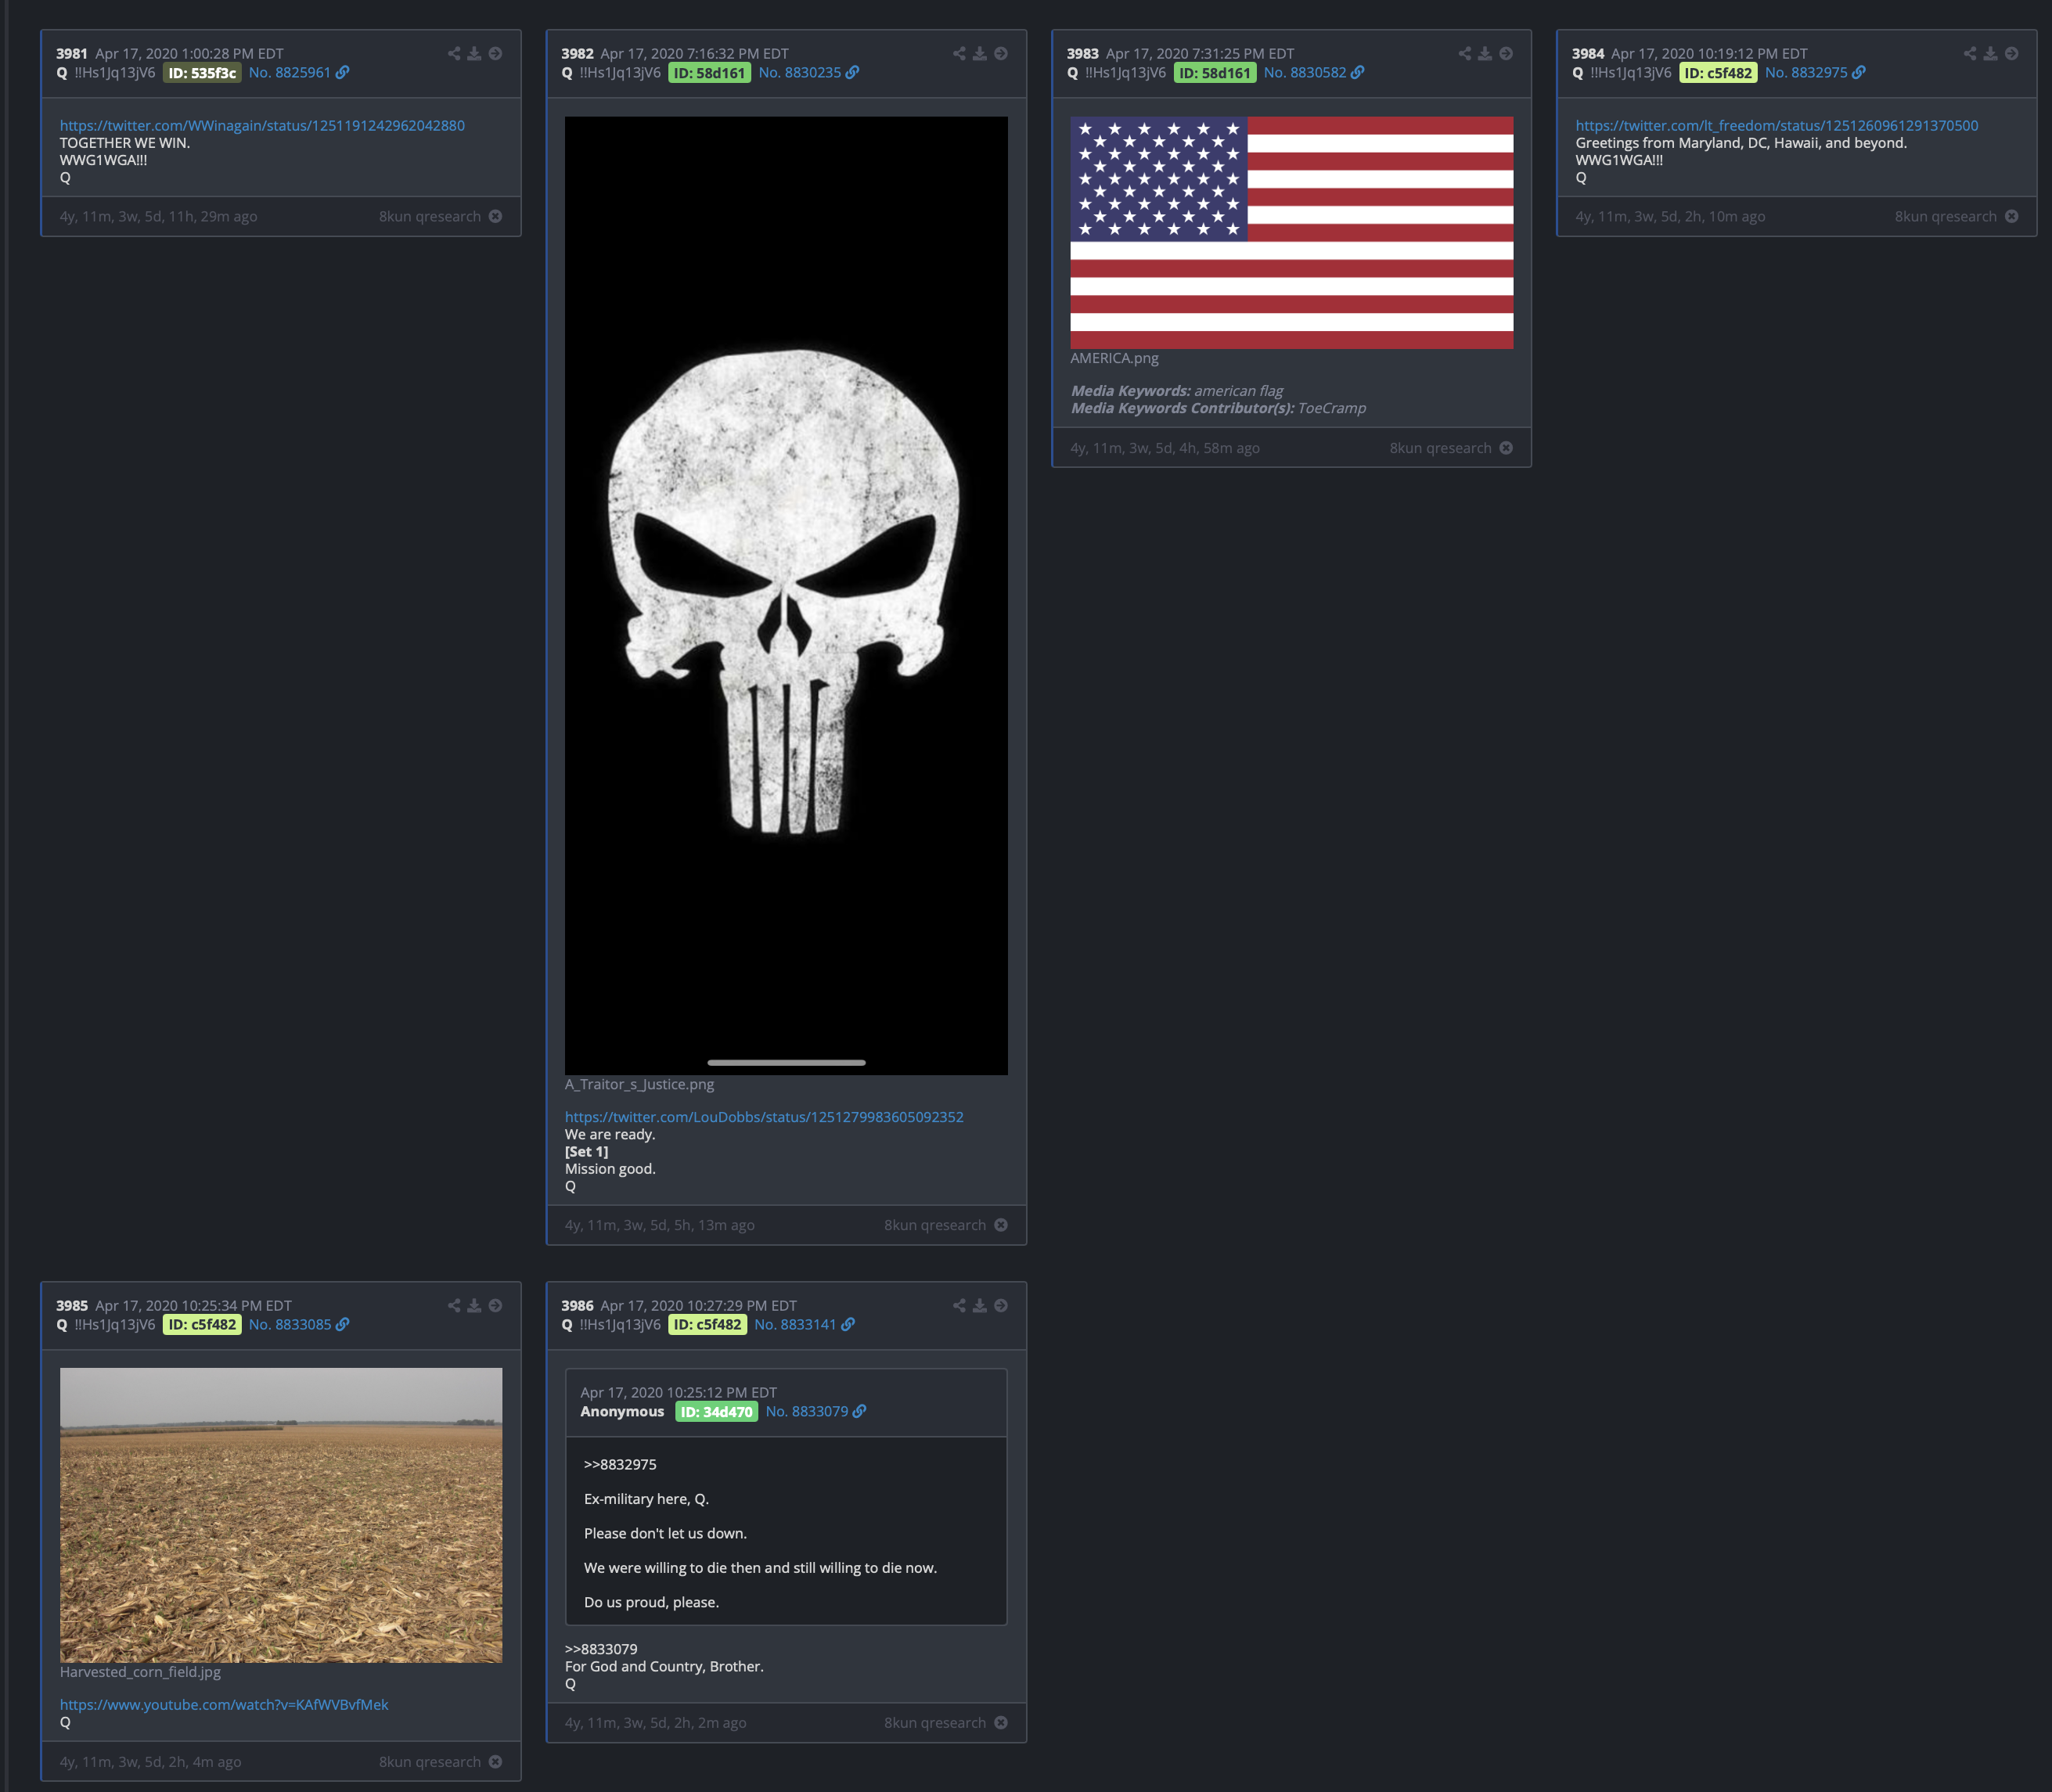Open post No. 8825961 link
The height and width of the screenshot is (1792, 2052).
click(290, 73)
